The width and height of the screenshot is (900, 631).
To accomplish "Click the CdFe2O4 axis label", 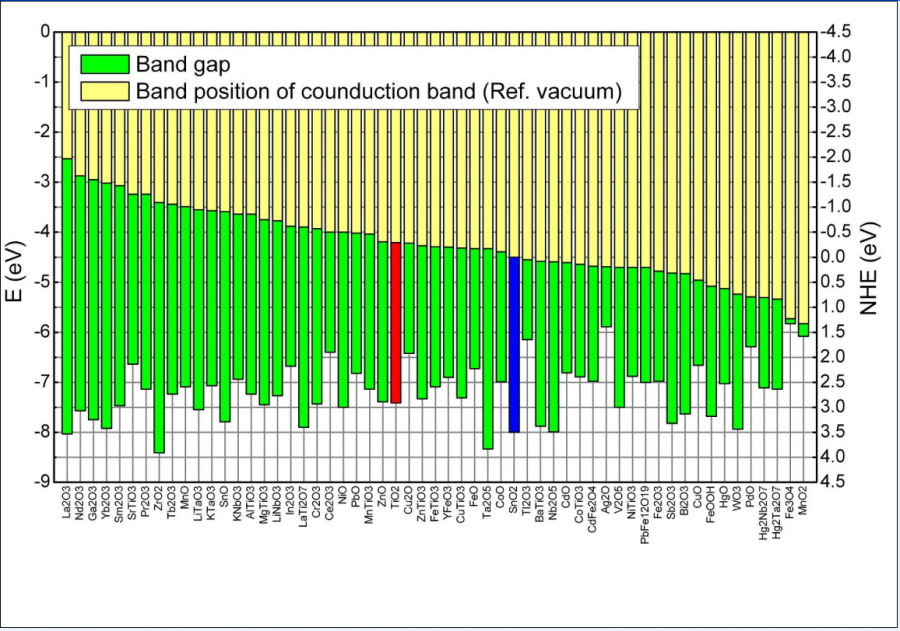I will point(593,509).
